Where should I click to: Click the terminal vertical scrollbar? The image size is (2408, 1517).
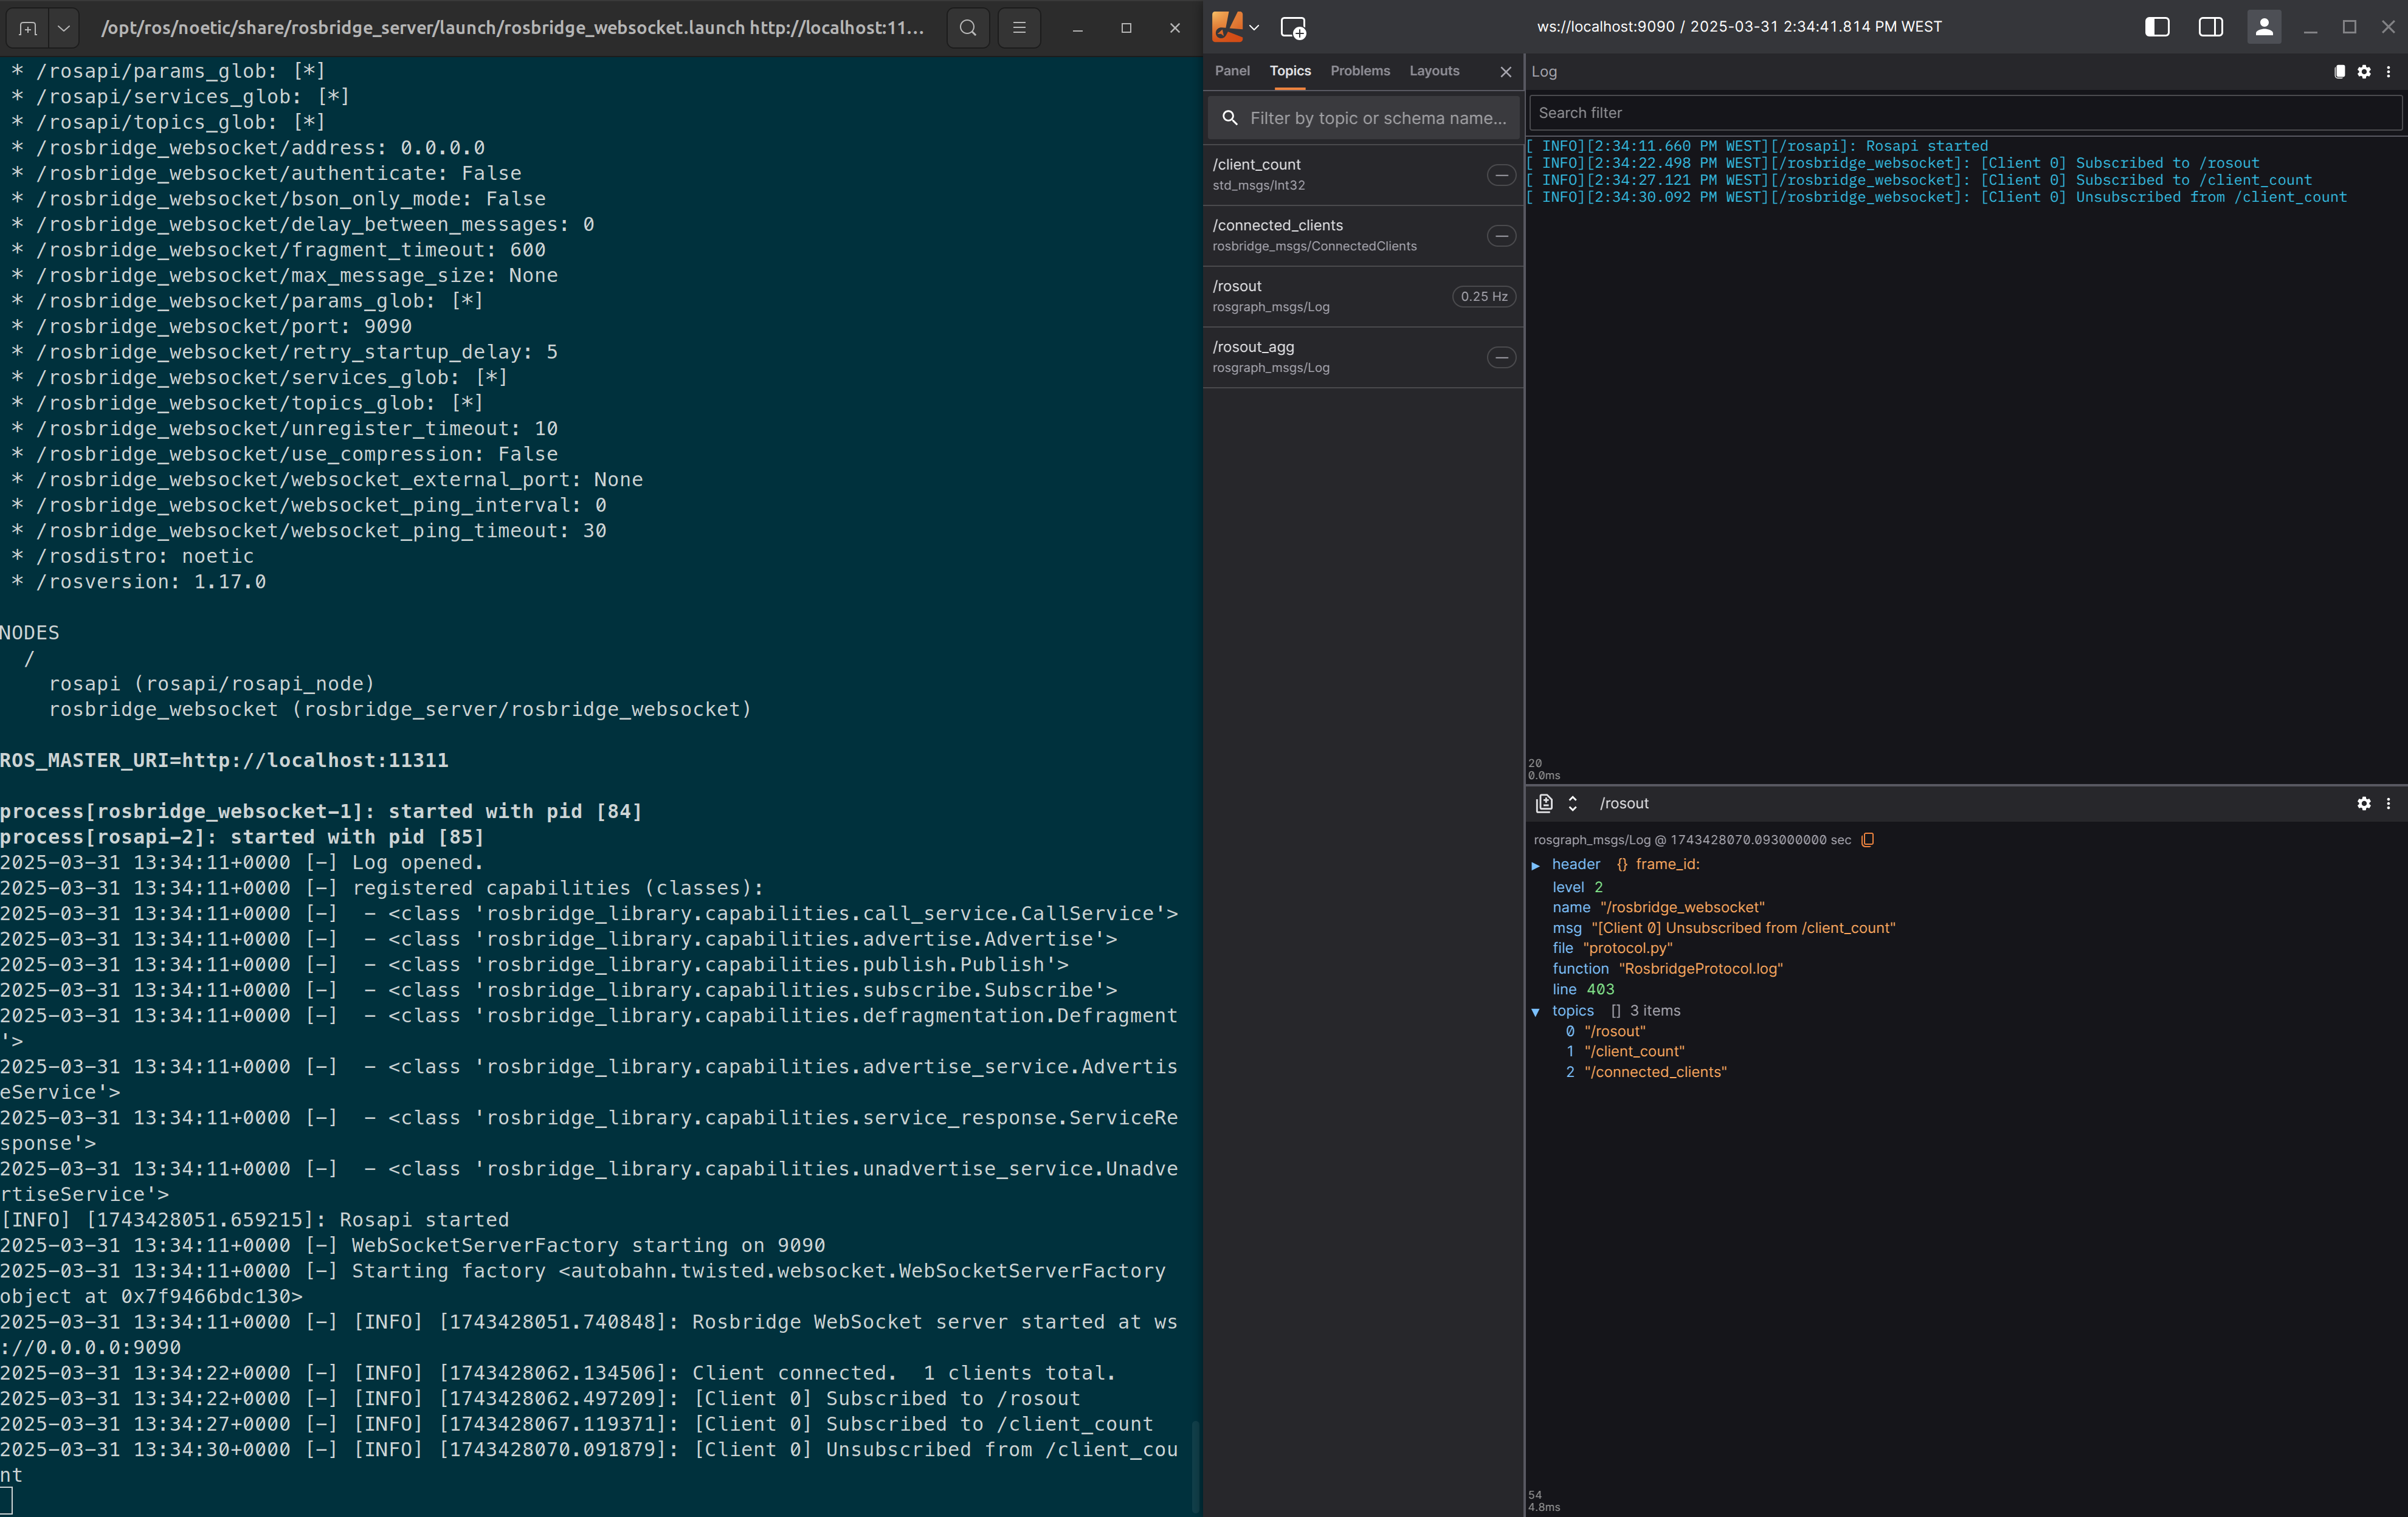(1195, 1465)
